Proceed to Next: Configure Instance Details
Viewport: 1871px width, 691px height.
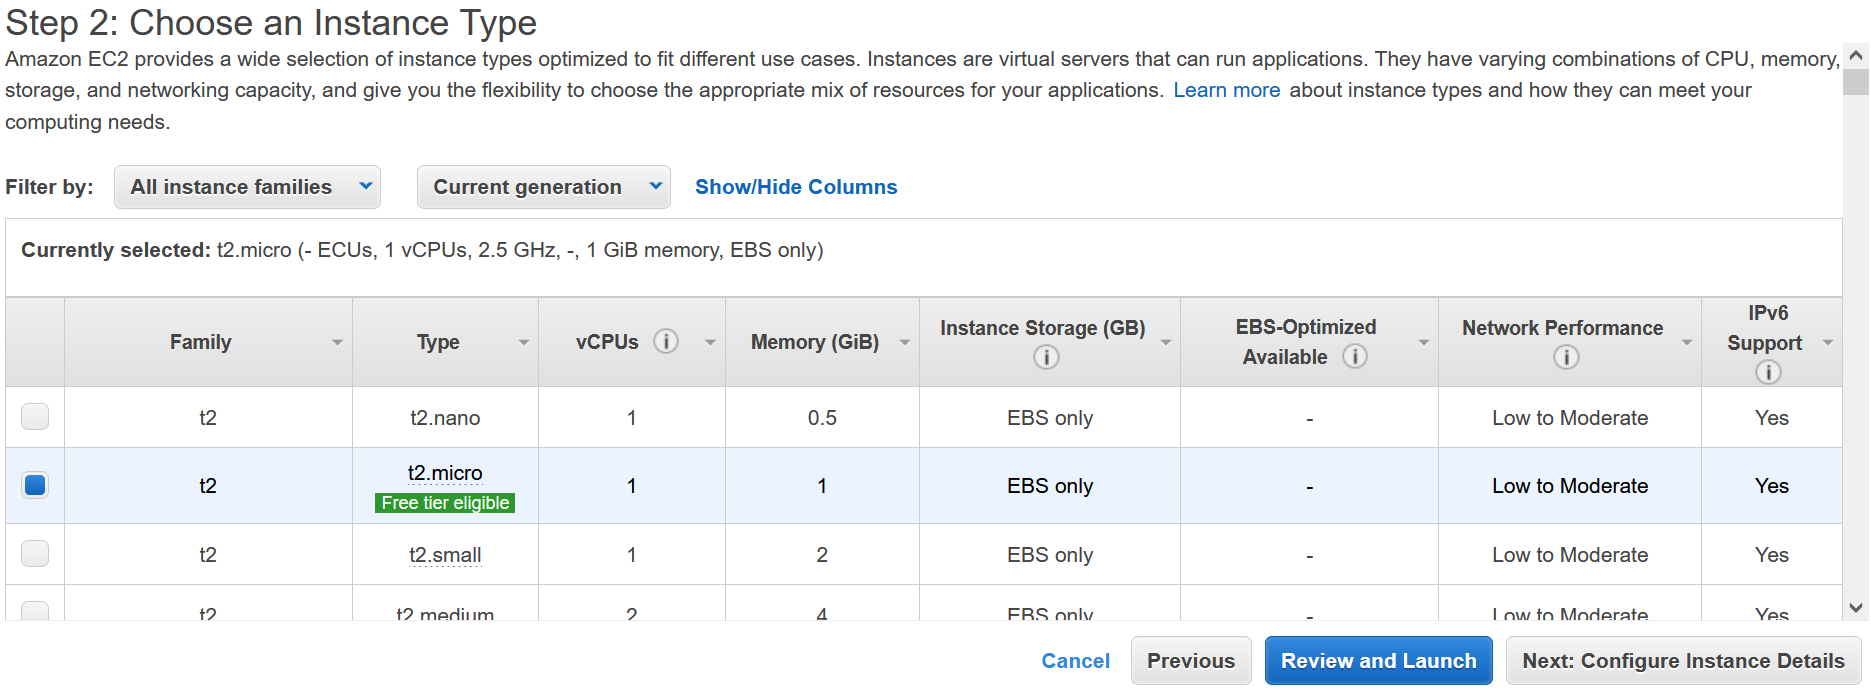click(x=1683, y=661)
